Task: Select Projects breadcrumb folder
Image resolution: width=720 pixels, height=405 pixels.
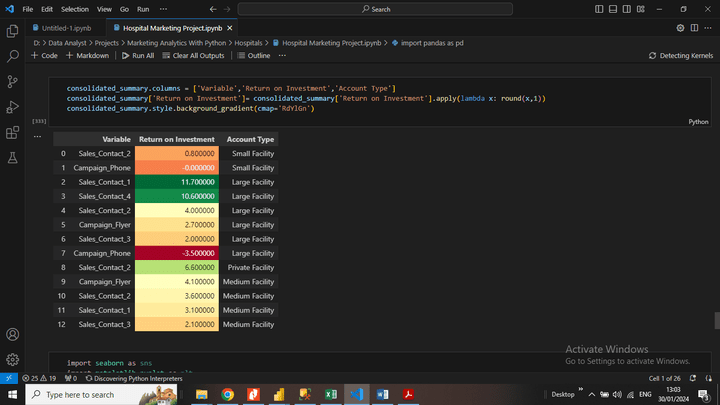Action: (107, 43)
